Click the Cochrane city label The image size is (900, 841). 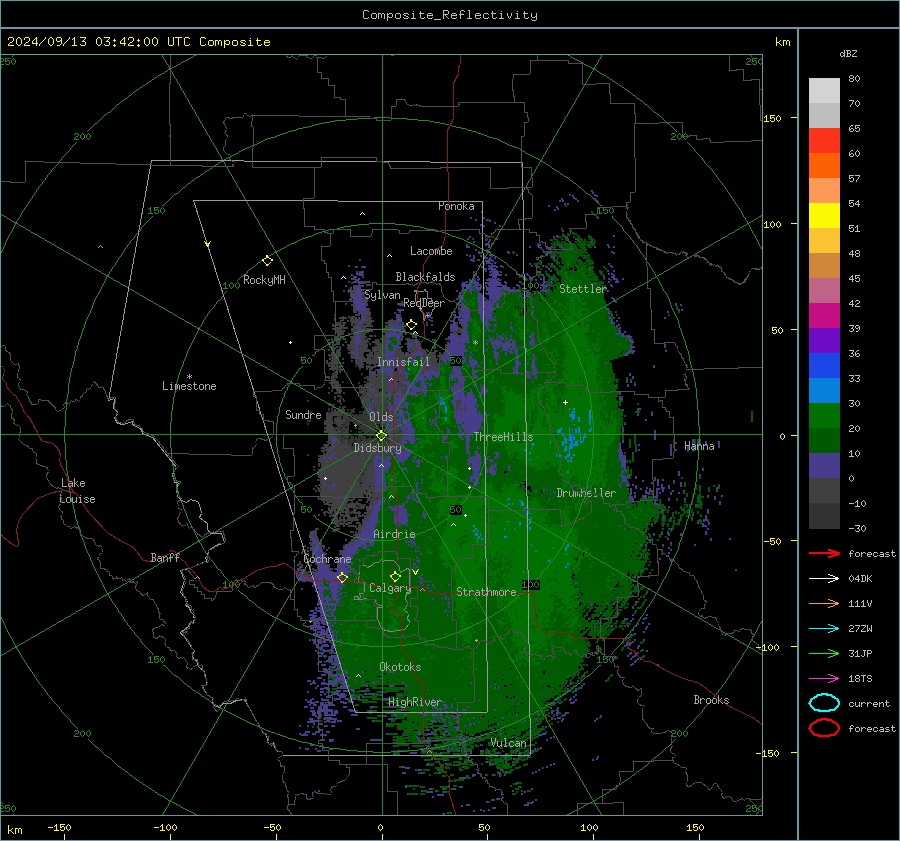(x=327, y=559)
